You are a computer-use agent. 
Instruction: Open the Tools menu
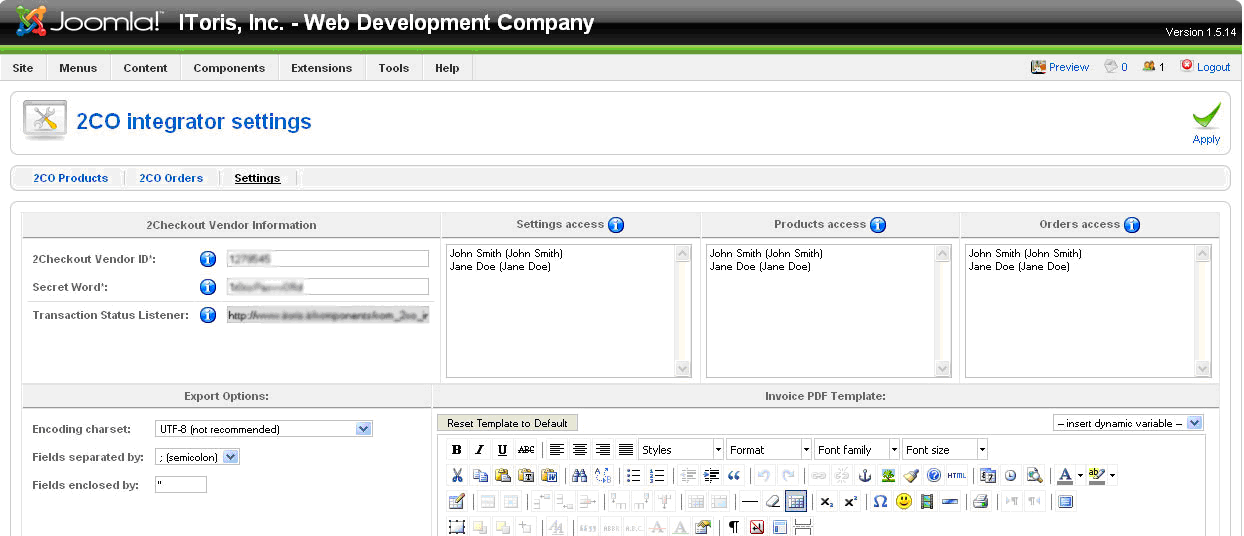394,68
